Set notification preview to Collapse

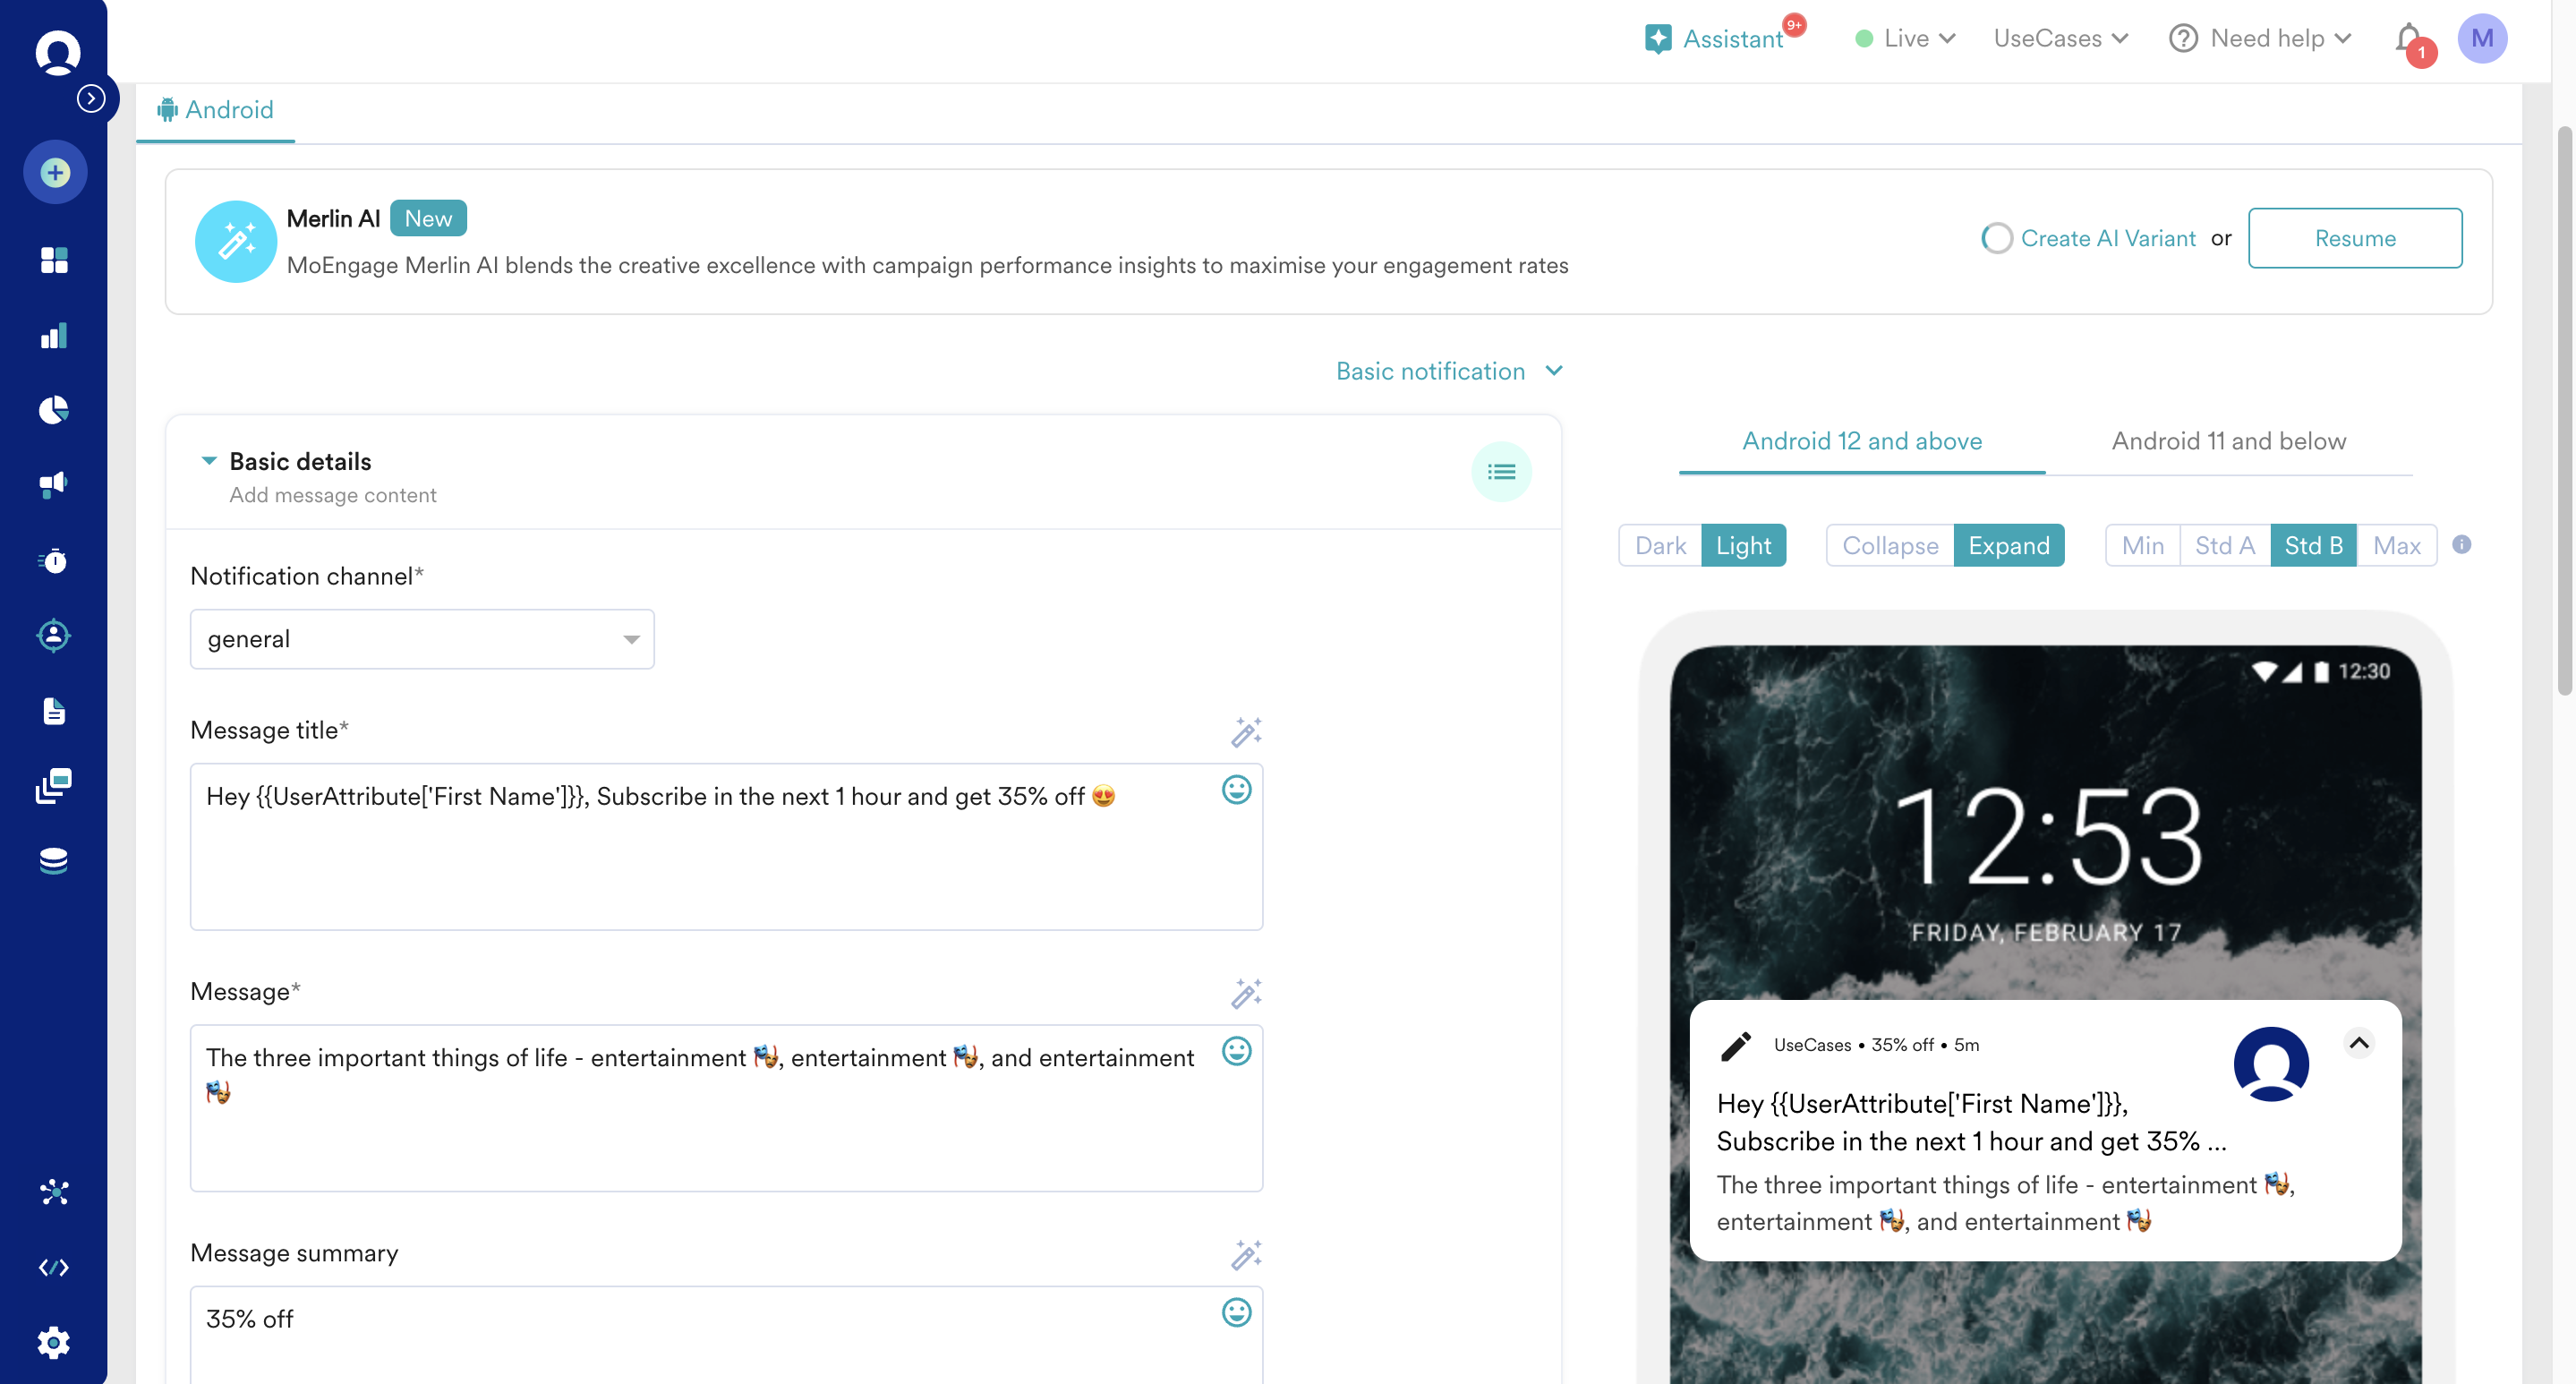tap(1889, 546)
